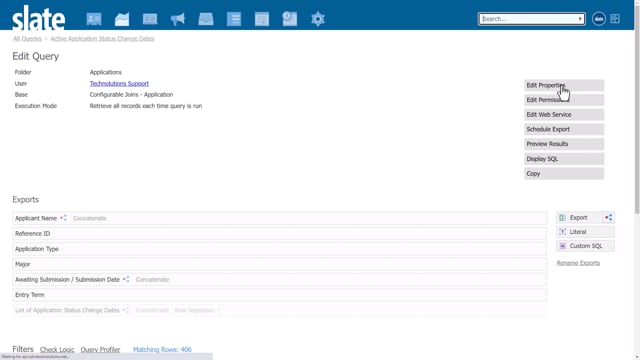Screen dimensions: 640x360
Task: Click Matching Rows: 406 count
Action: click(162, 349)
